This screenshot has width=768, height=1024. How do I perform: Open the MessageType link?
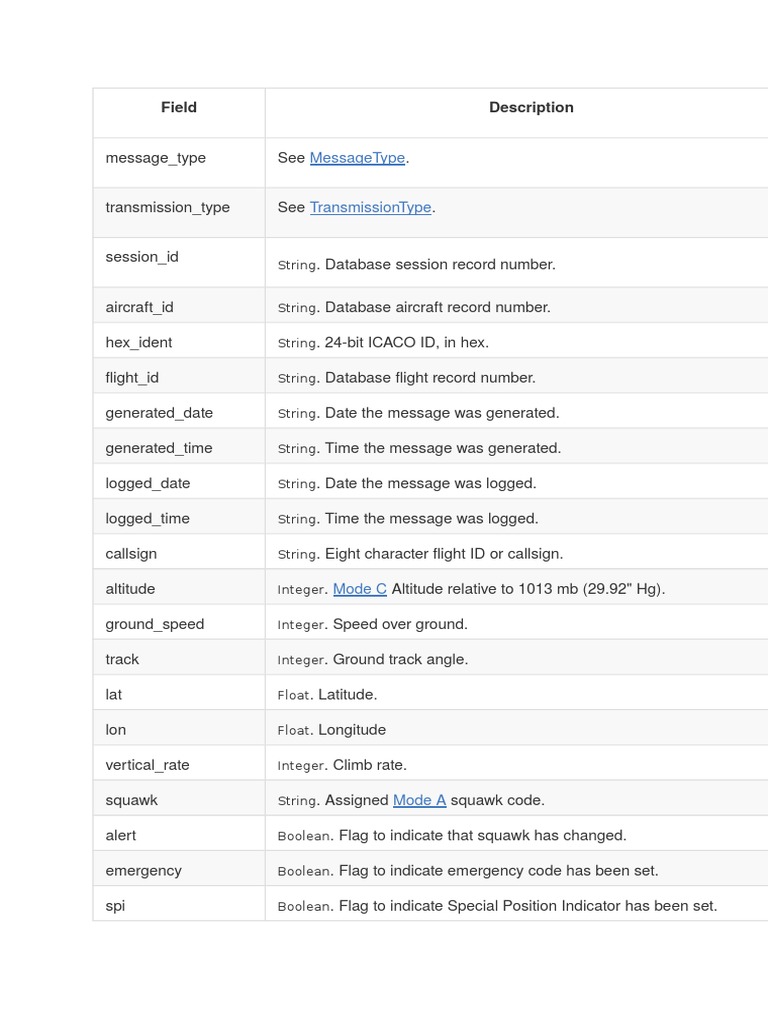click(357, 158)
